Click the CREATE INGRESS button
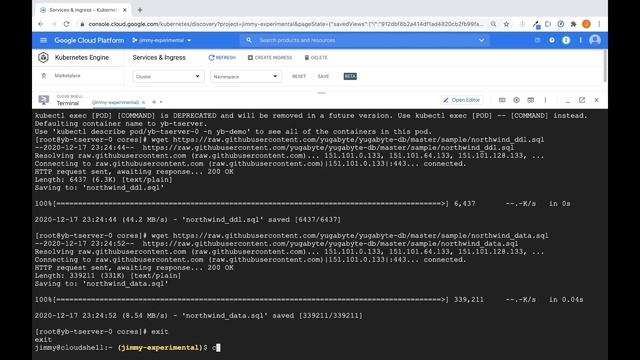This screenshot has width=640, height=360. coord(270,58)
